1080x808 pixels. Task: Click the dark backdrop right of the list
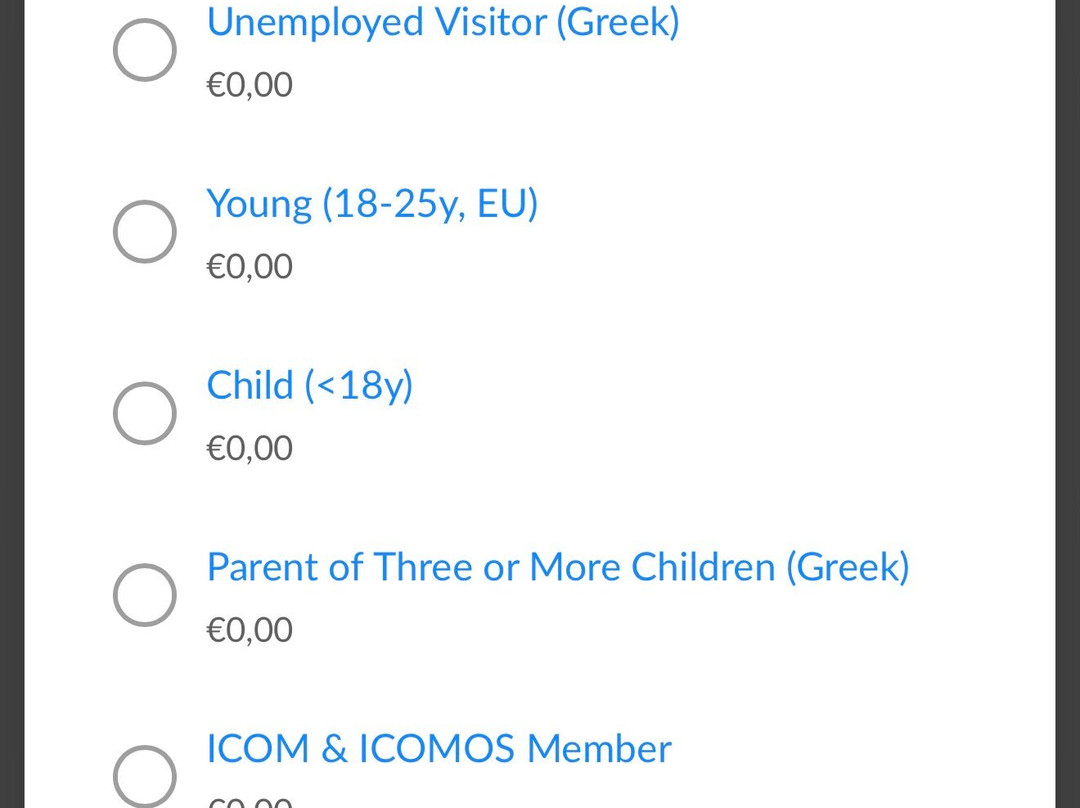click(x=1068, y=404)
